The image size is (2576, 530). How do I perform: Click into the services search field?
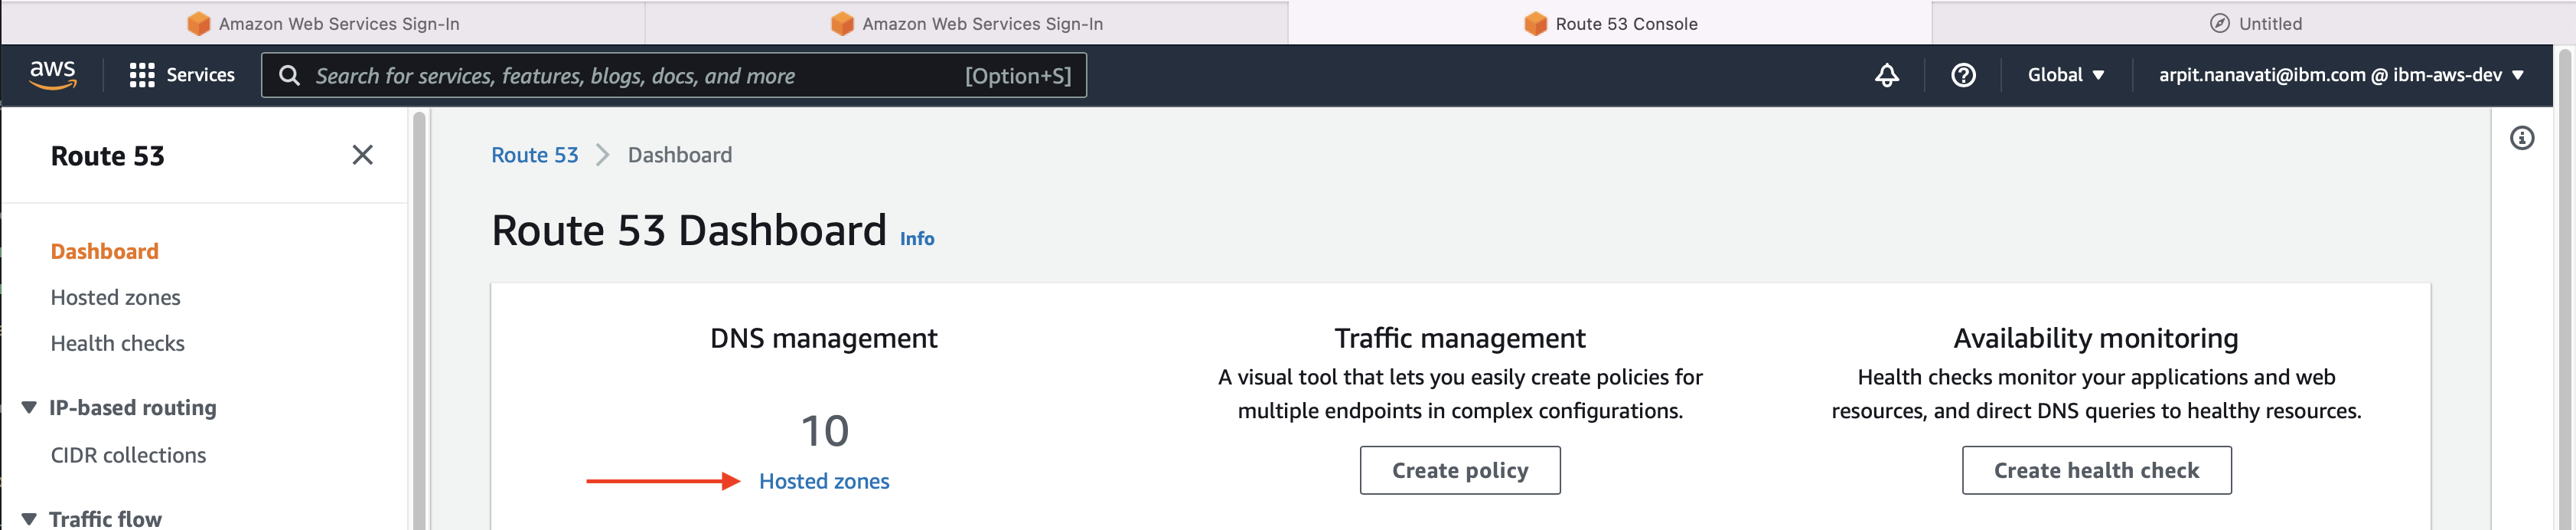[674, 76]
